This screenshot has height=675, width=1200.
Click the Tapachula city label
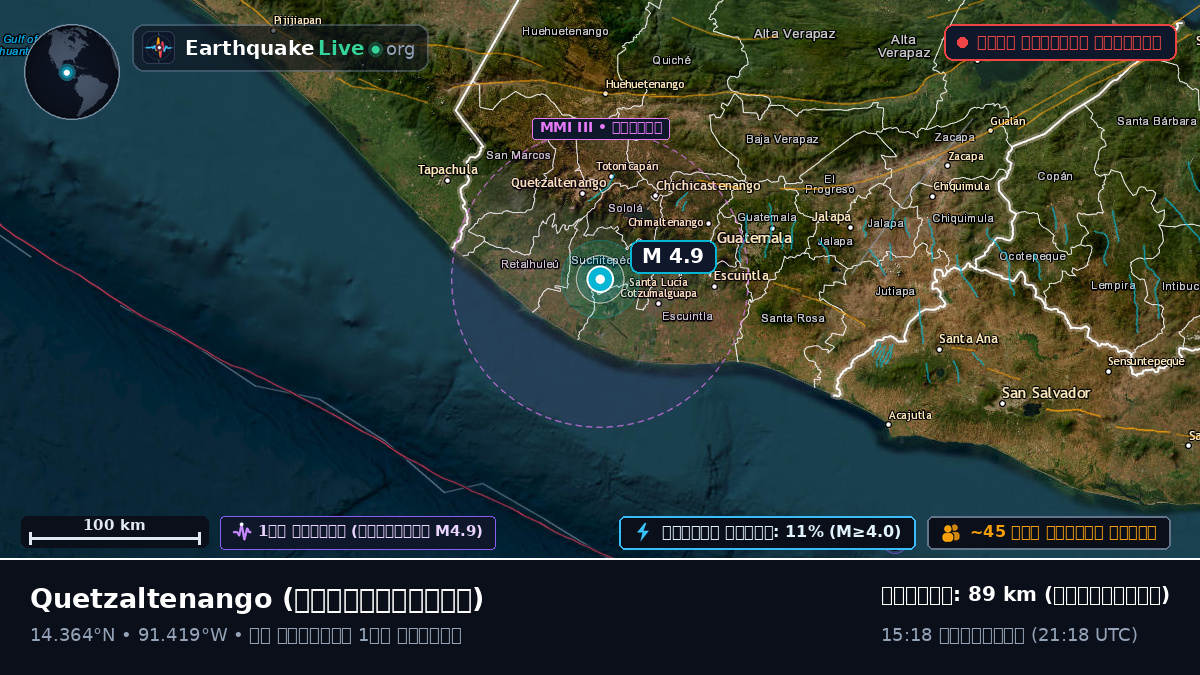448,170
